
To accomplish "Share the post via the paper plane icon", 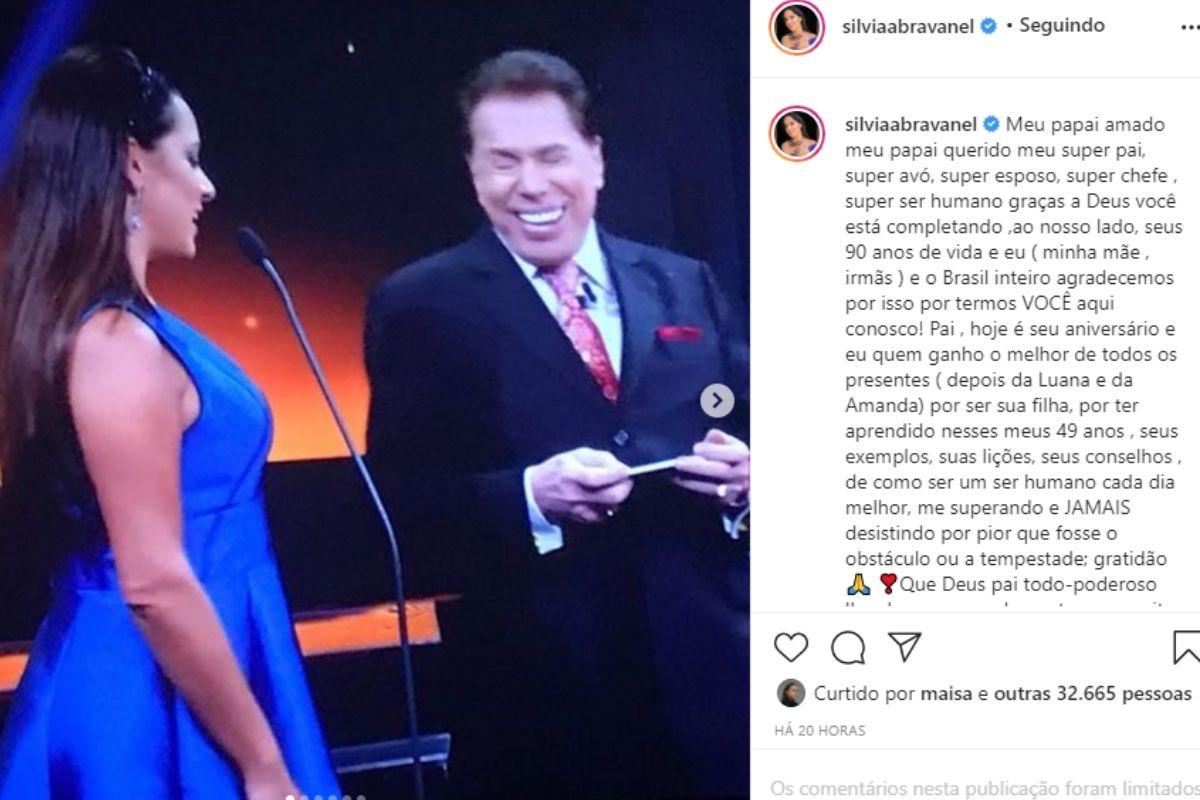I will pyautogui.click(x=904, y=647).
